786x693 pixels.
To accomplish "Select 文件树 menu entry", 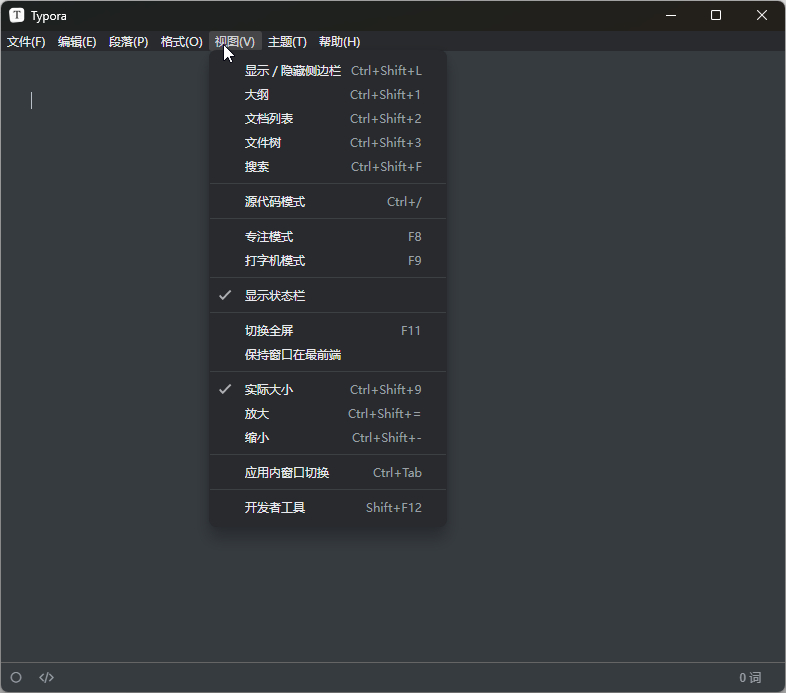I will 328,143.
